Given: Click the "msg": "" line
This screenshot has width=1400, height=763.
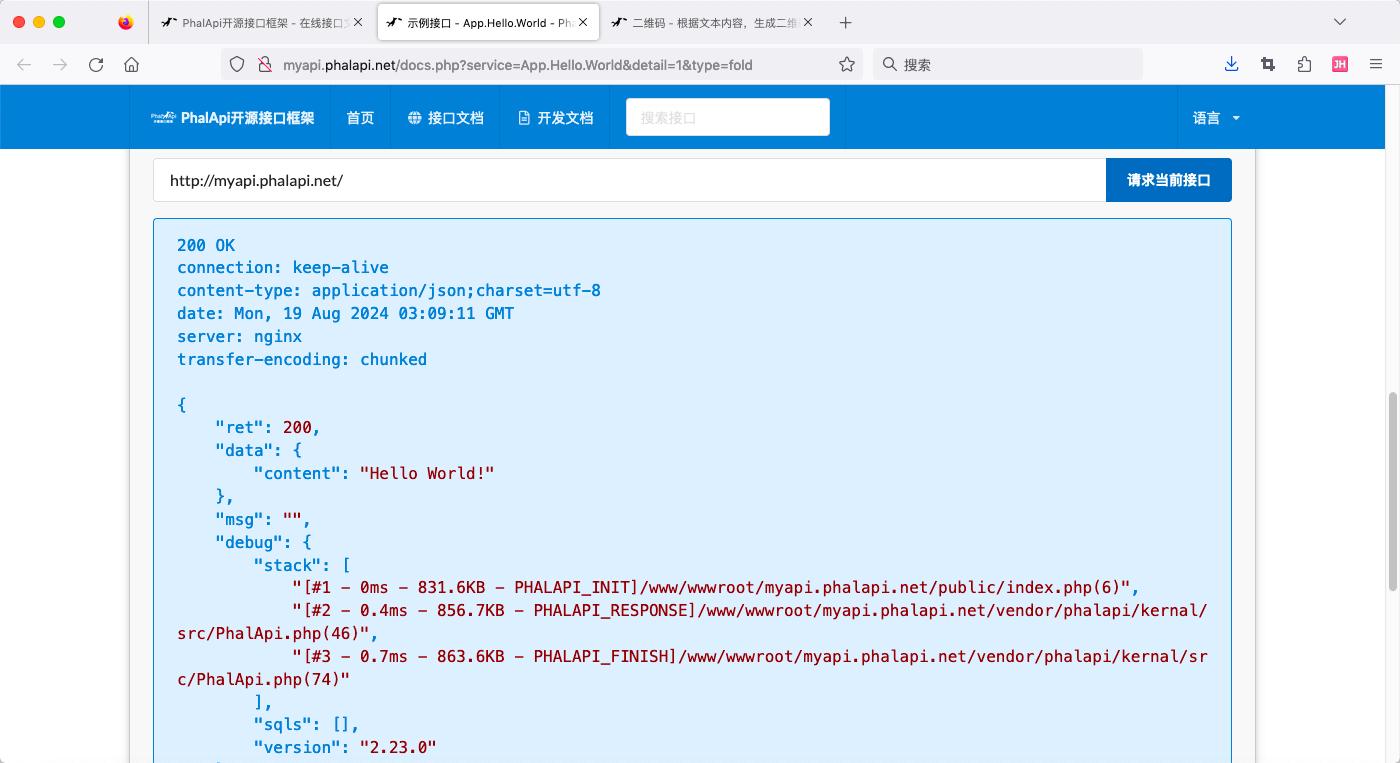Looking at the screenshot, I should (x=263, y=520).
